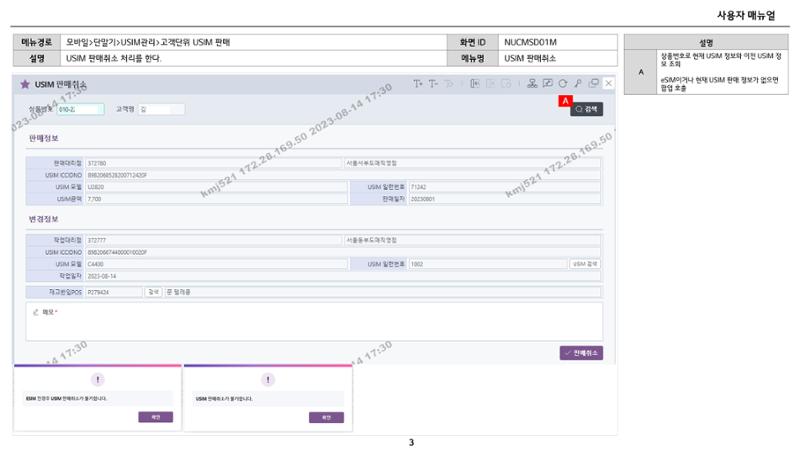Click the star favorite icon beside USIM 판매취소
The height and width of the screenshot is (450, 800).
pyautogui.click(x=24, y=84)
